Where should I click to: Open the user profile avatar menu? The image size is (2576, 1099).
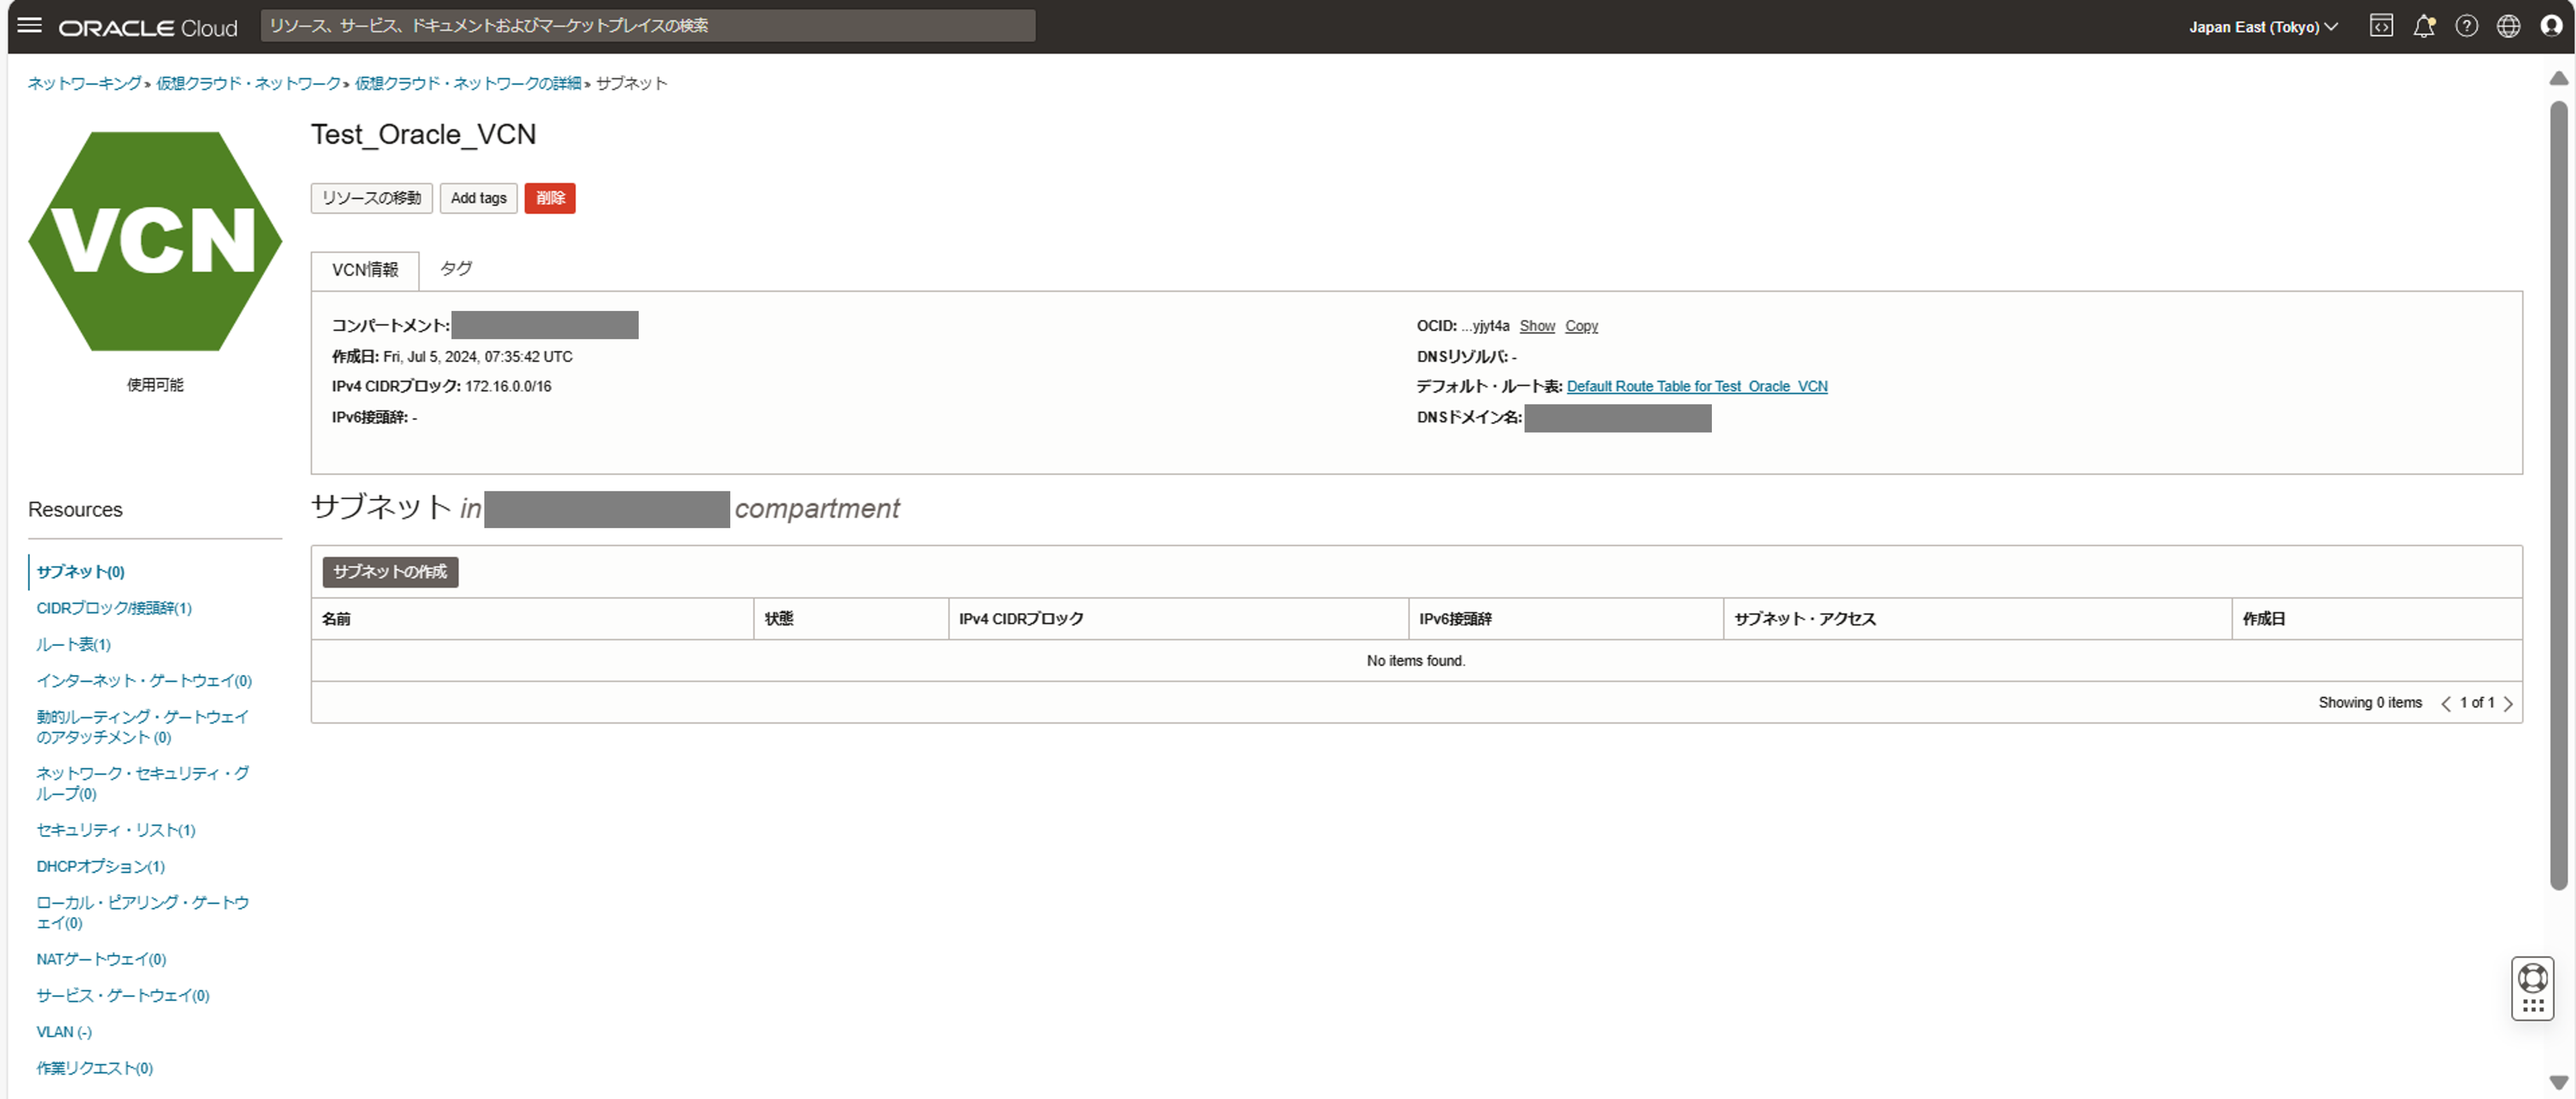2551,26
